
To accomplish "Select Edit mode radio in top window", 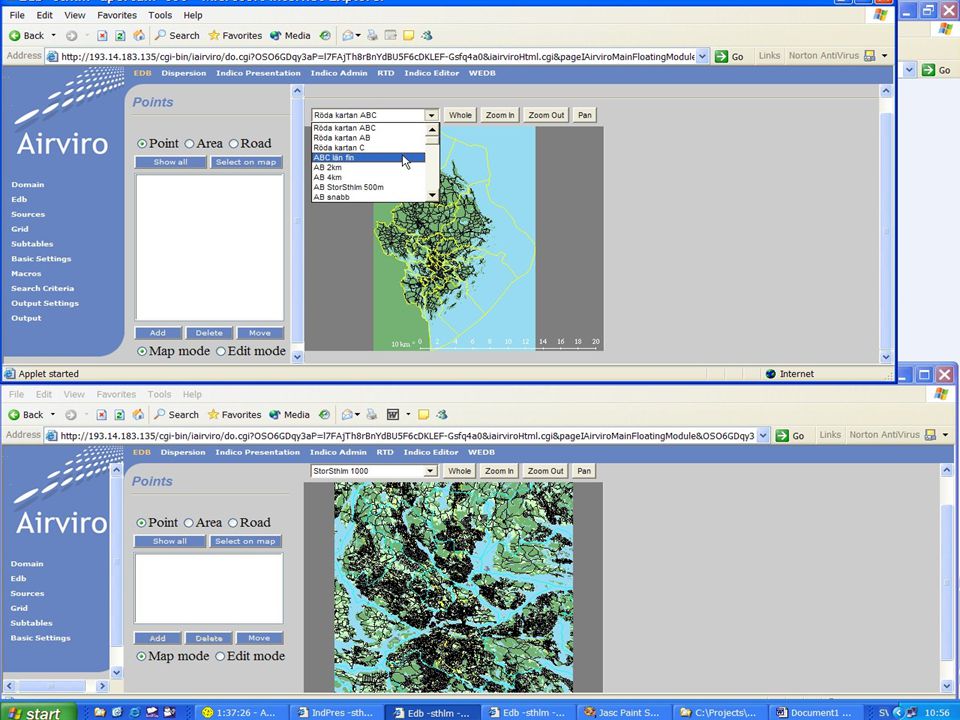I will pyautogui.click(x=221, y=351).
